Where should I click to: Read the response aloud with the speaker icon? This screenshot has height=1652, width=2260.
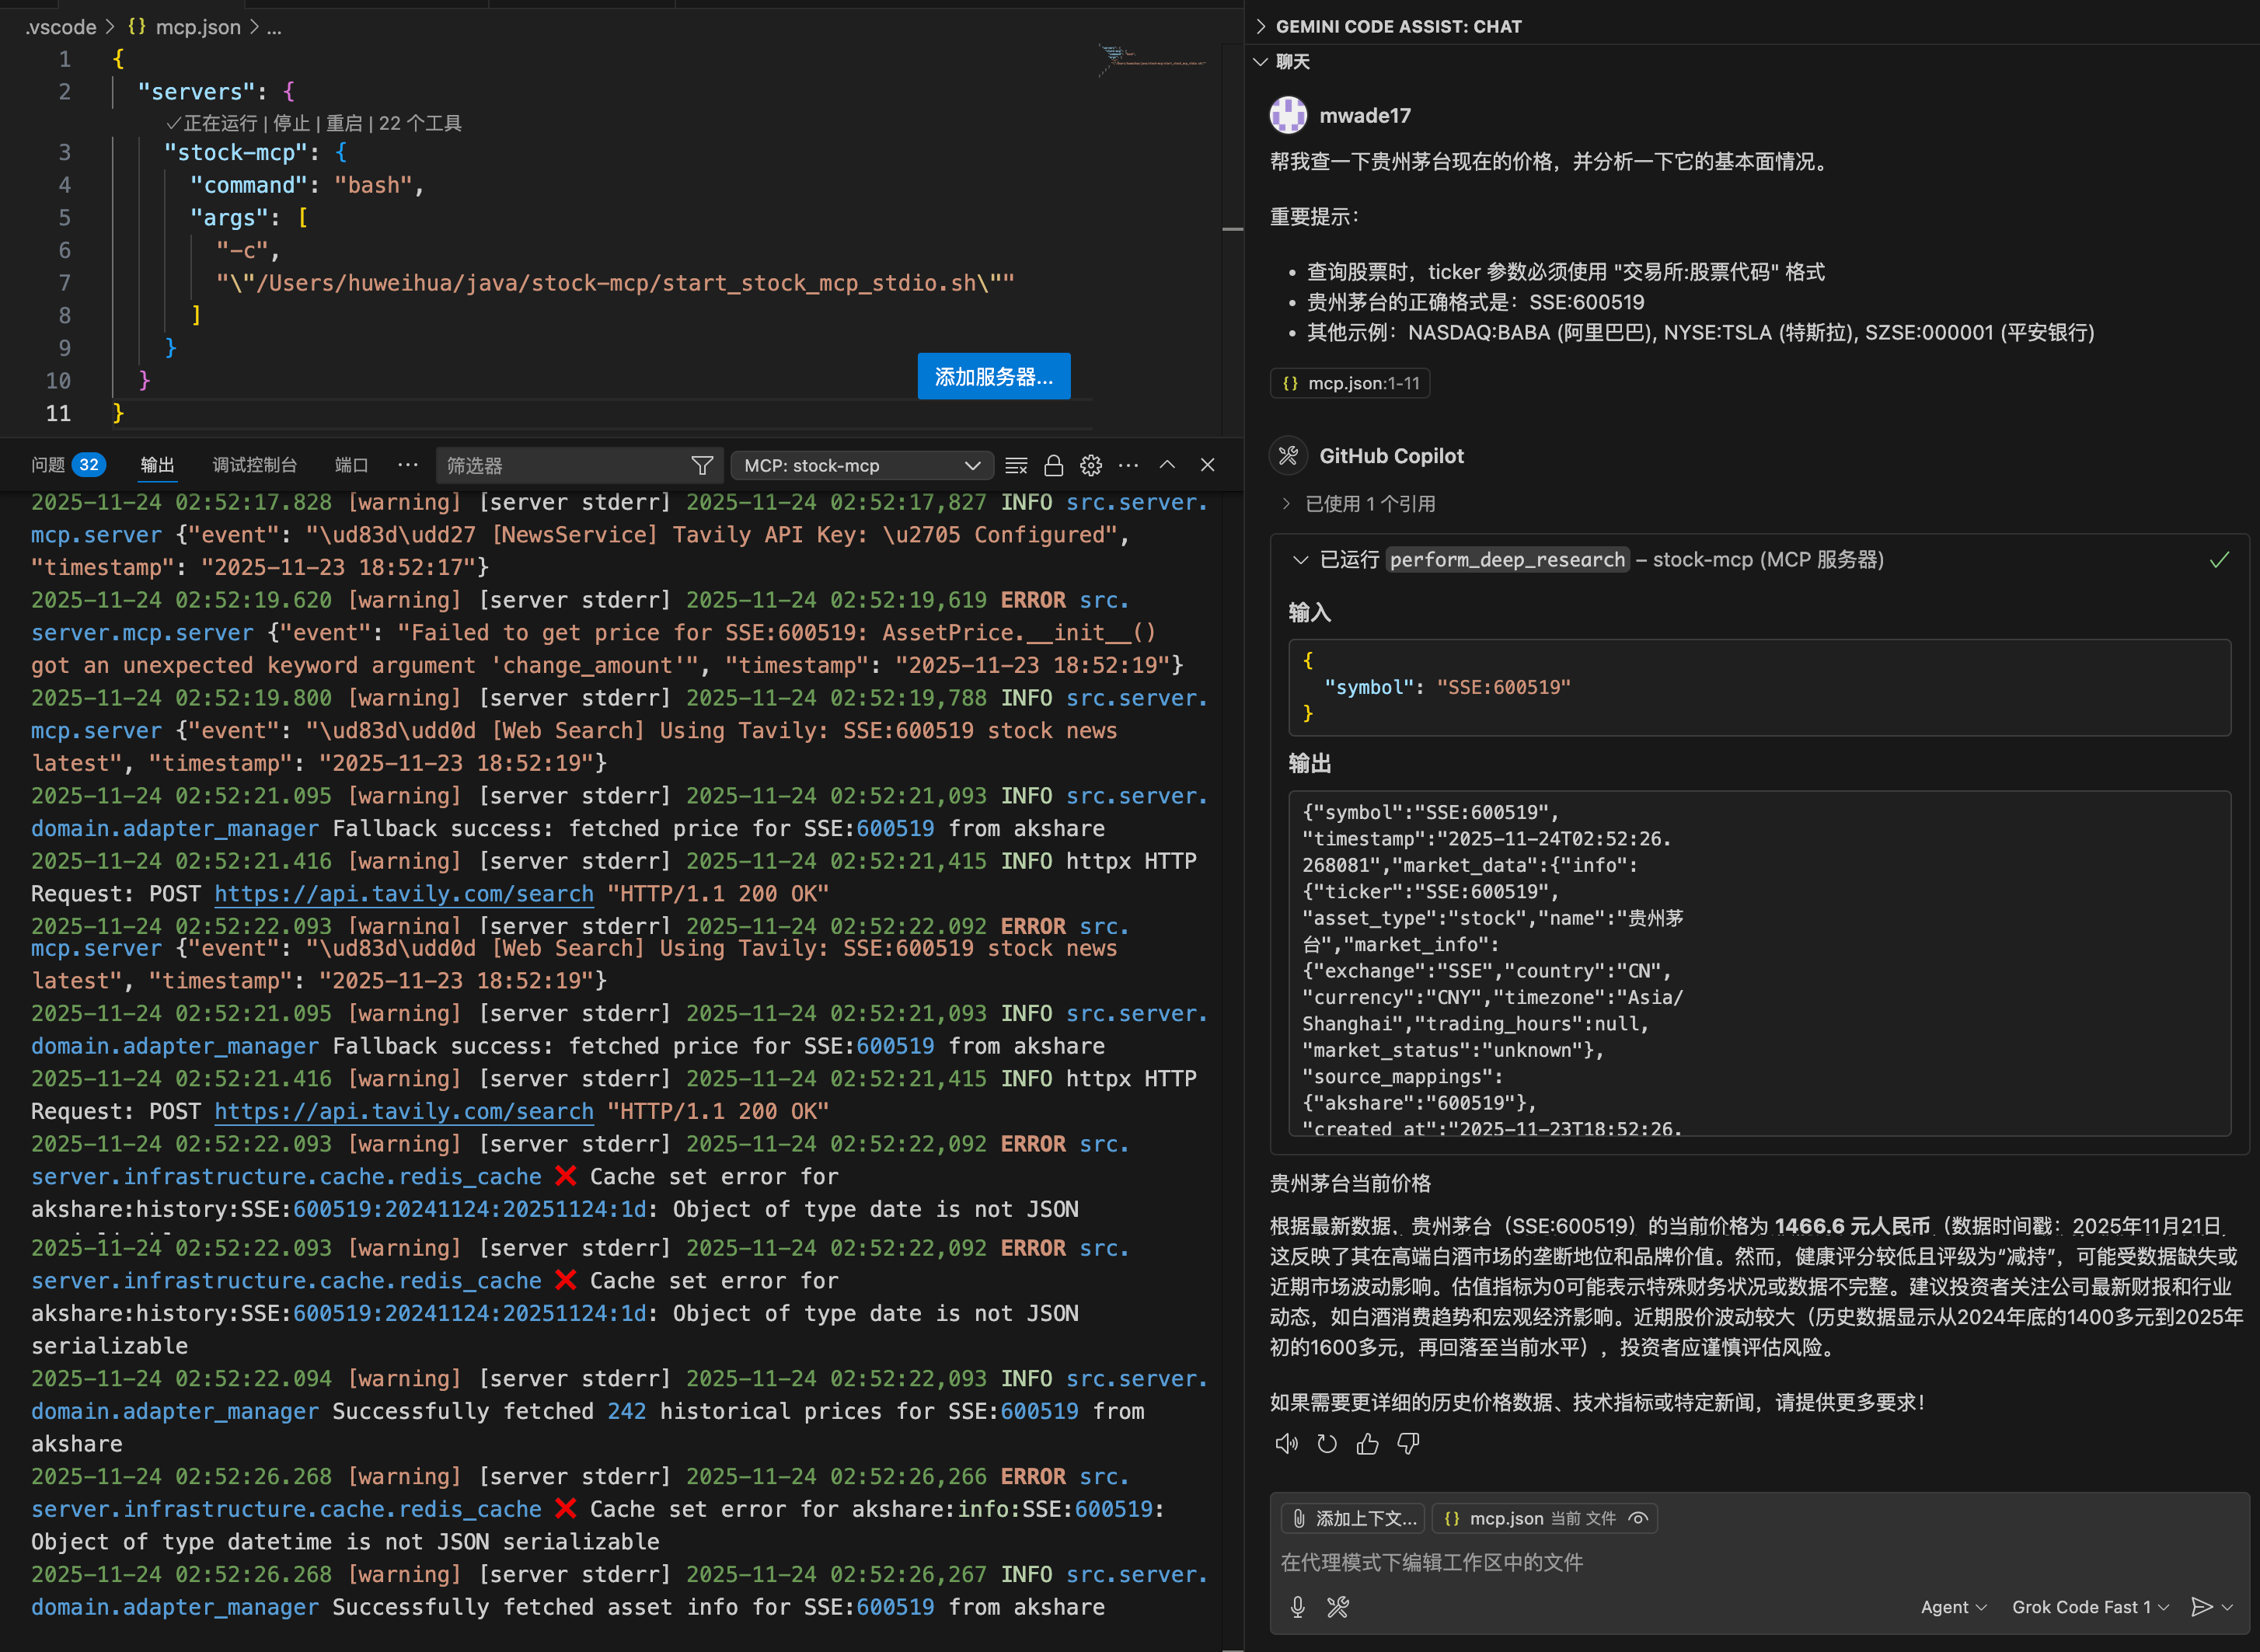click(x=1287, y=1443)
